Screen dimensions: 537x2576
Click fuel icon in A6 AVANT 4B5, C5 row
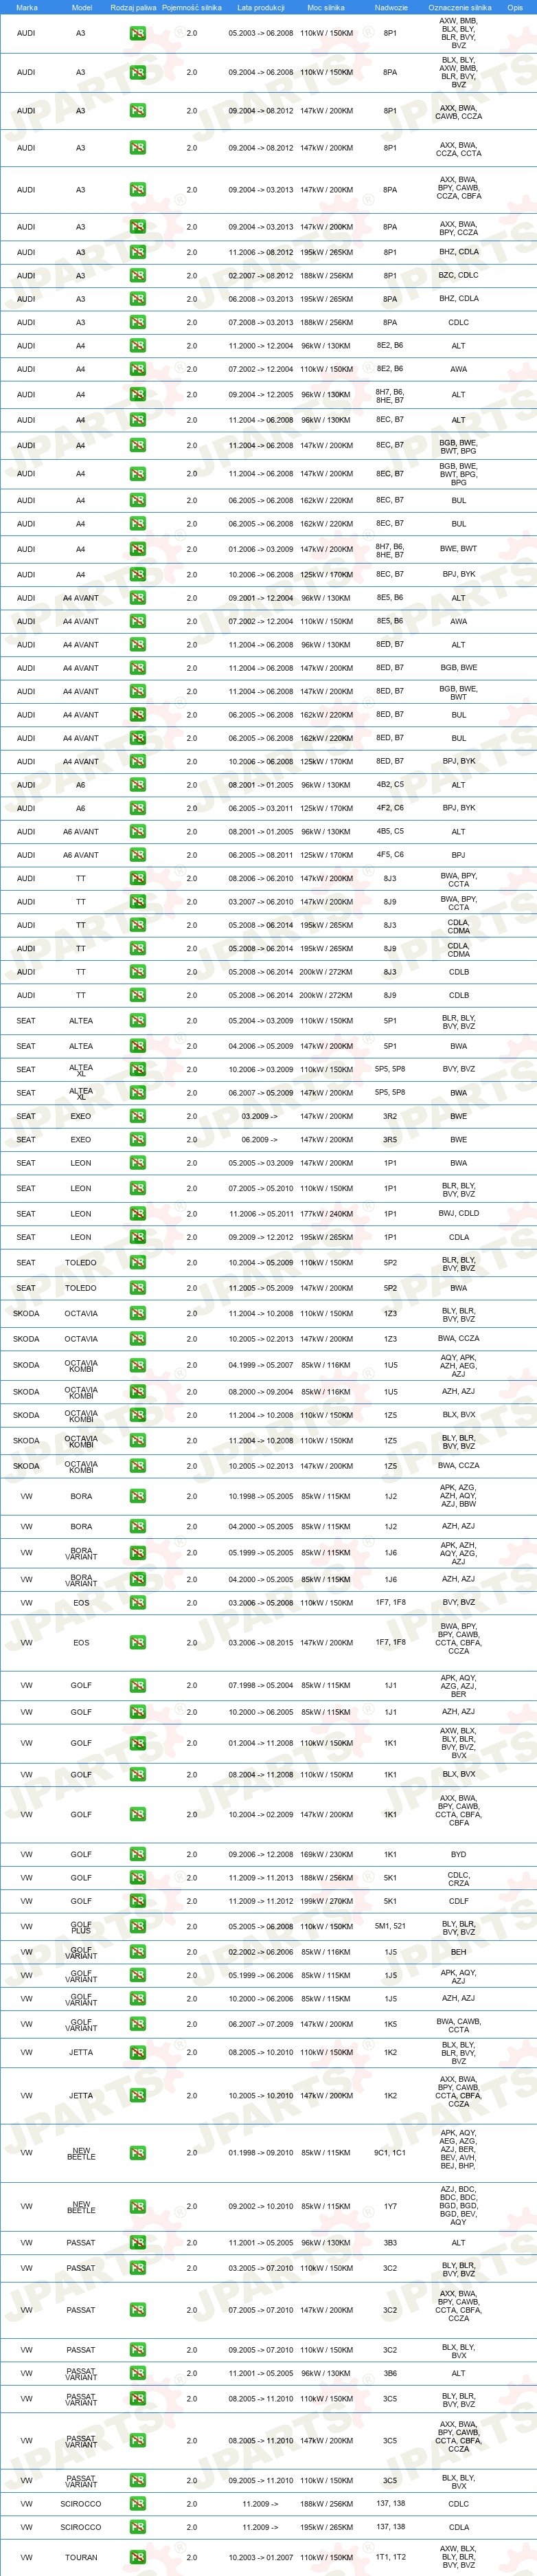pyautogui.click(x=137, y=831)
